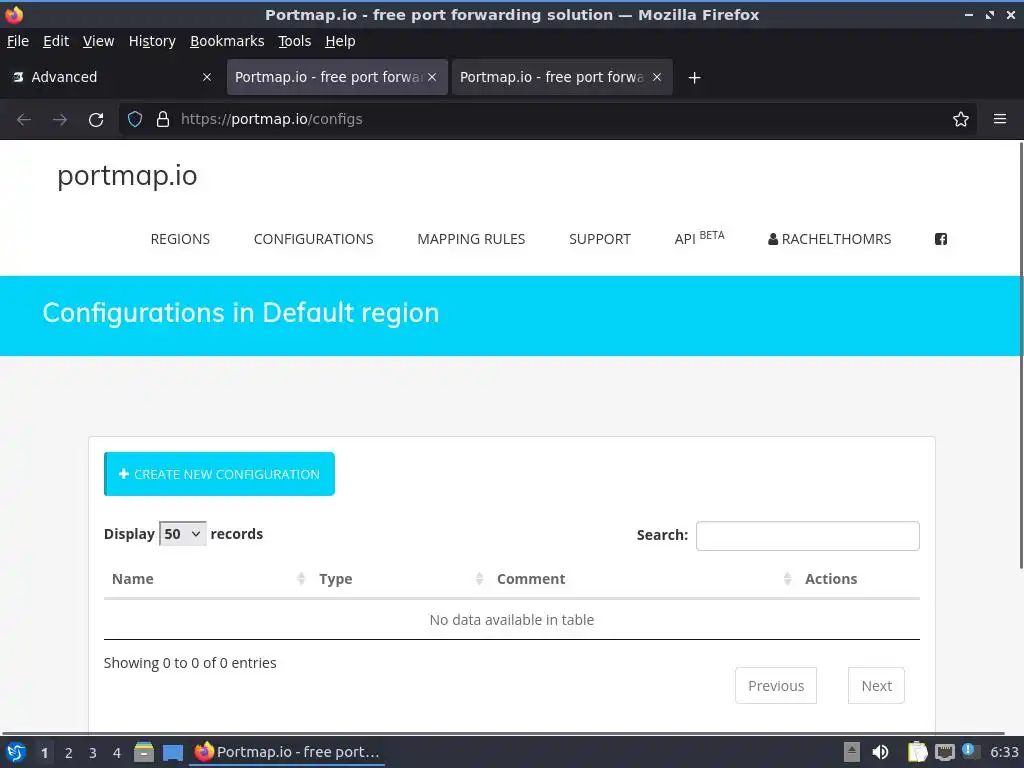1024x768 pixels.
Task: Go back using the browser back arrow
Action: click(24, 120)
